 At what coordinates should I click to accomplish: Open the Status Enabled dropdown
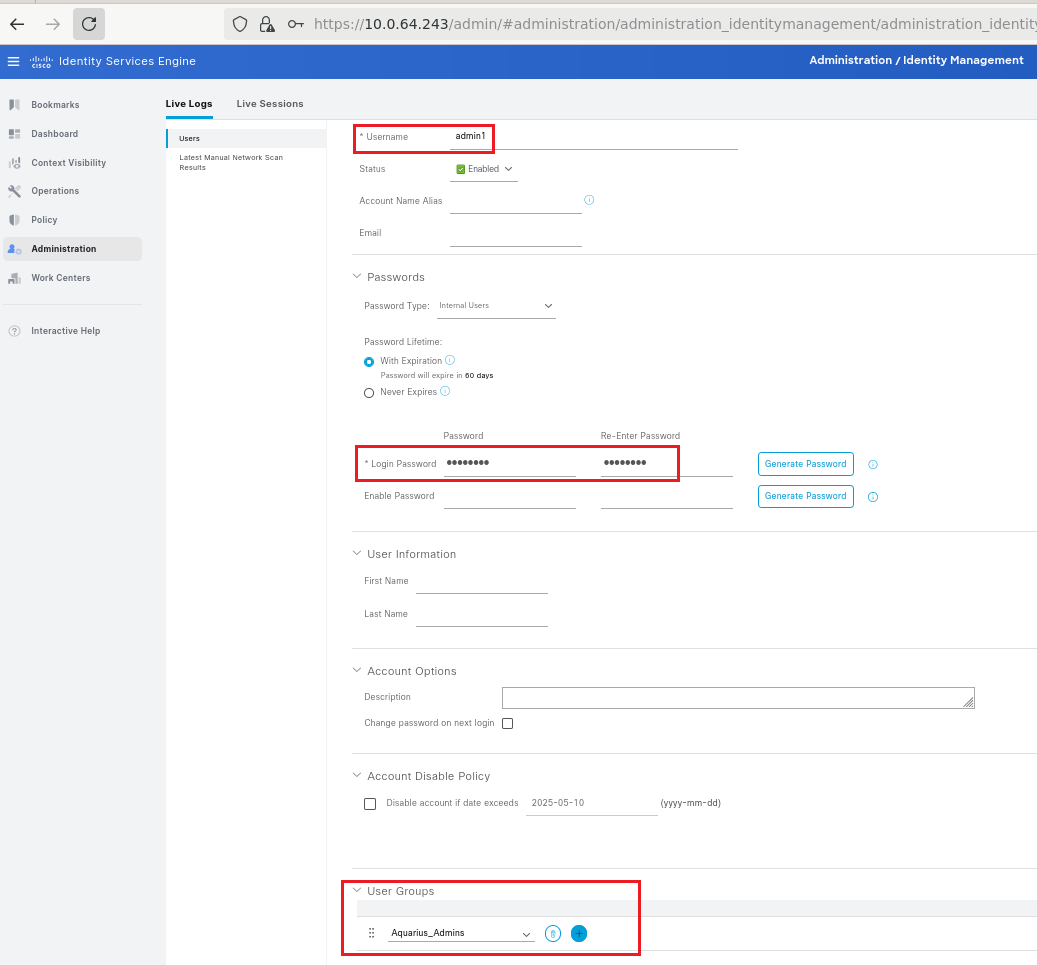tap(484, 169)
